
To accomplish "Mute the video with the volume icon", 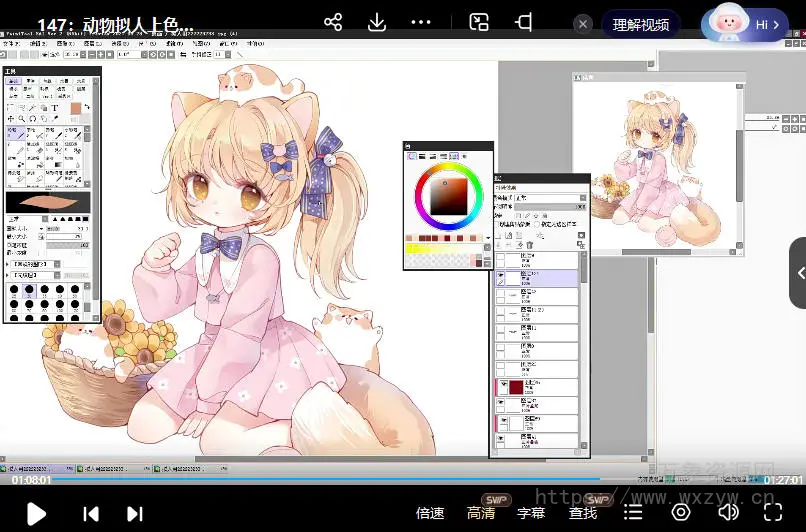I will click(x=728, y=512).
